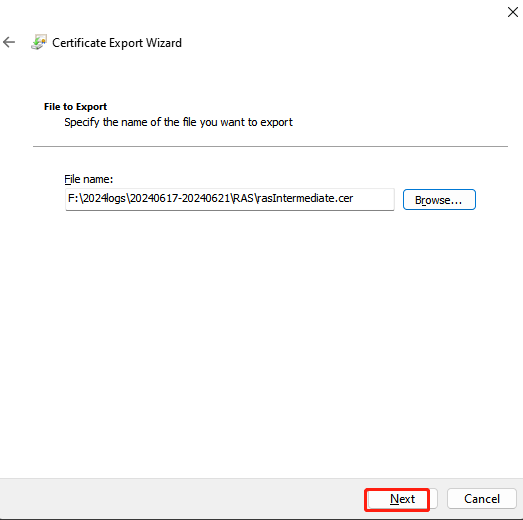This screenshot has height=520, width=523.
Task: Cancel the certificate export
Action: tap(482, 499)
